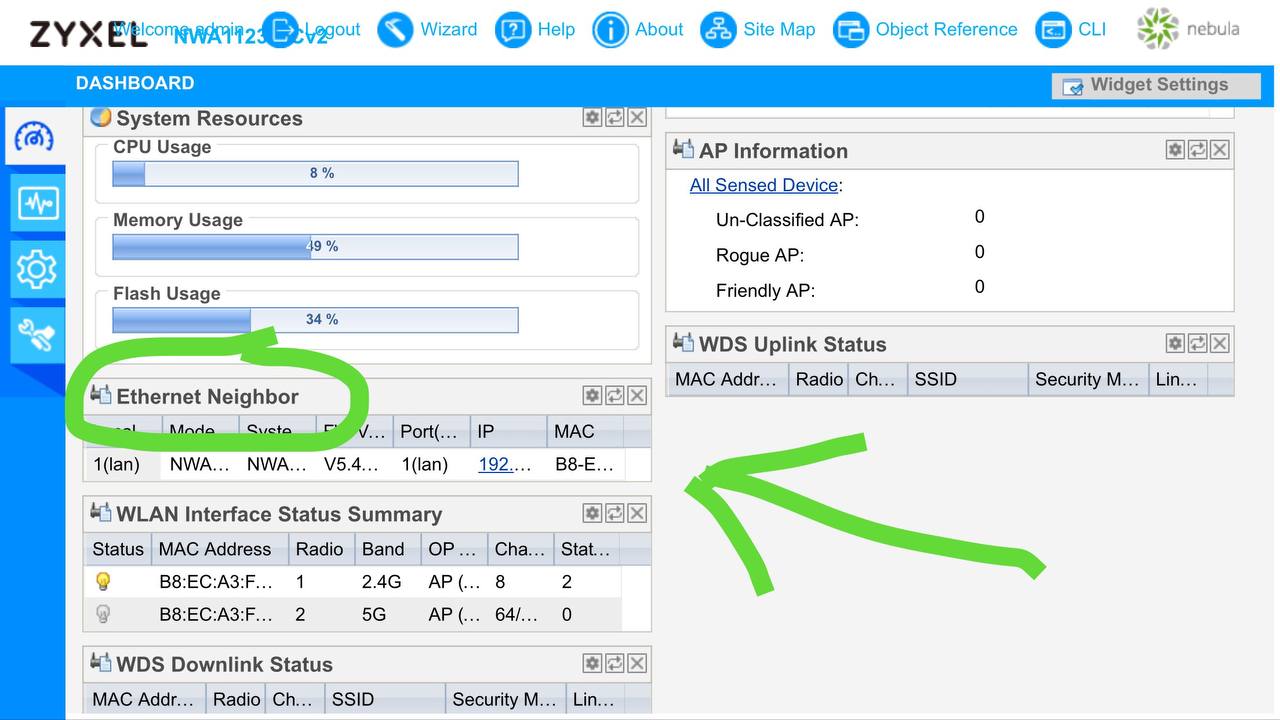
Task: Open WLAN Interface Status Summary settings gear
Action: tap(593, 513)
